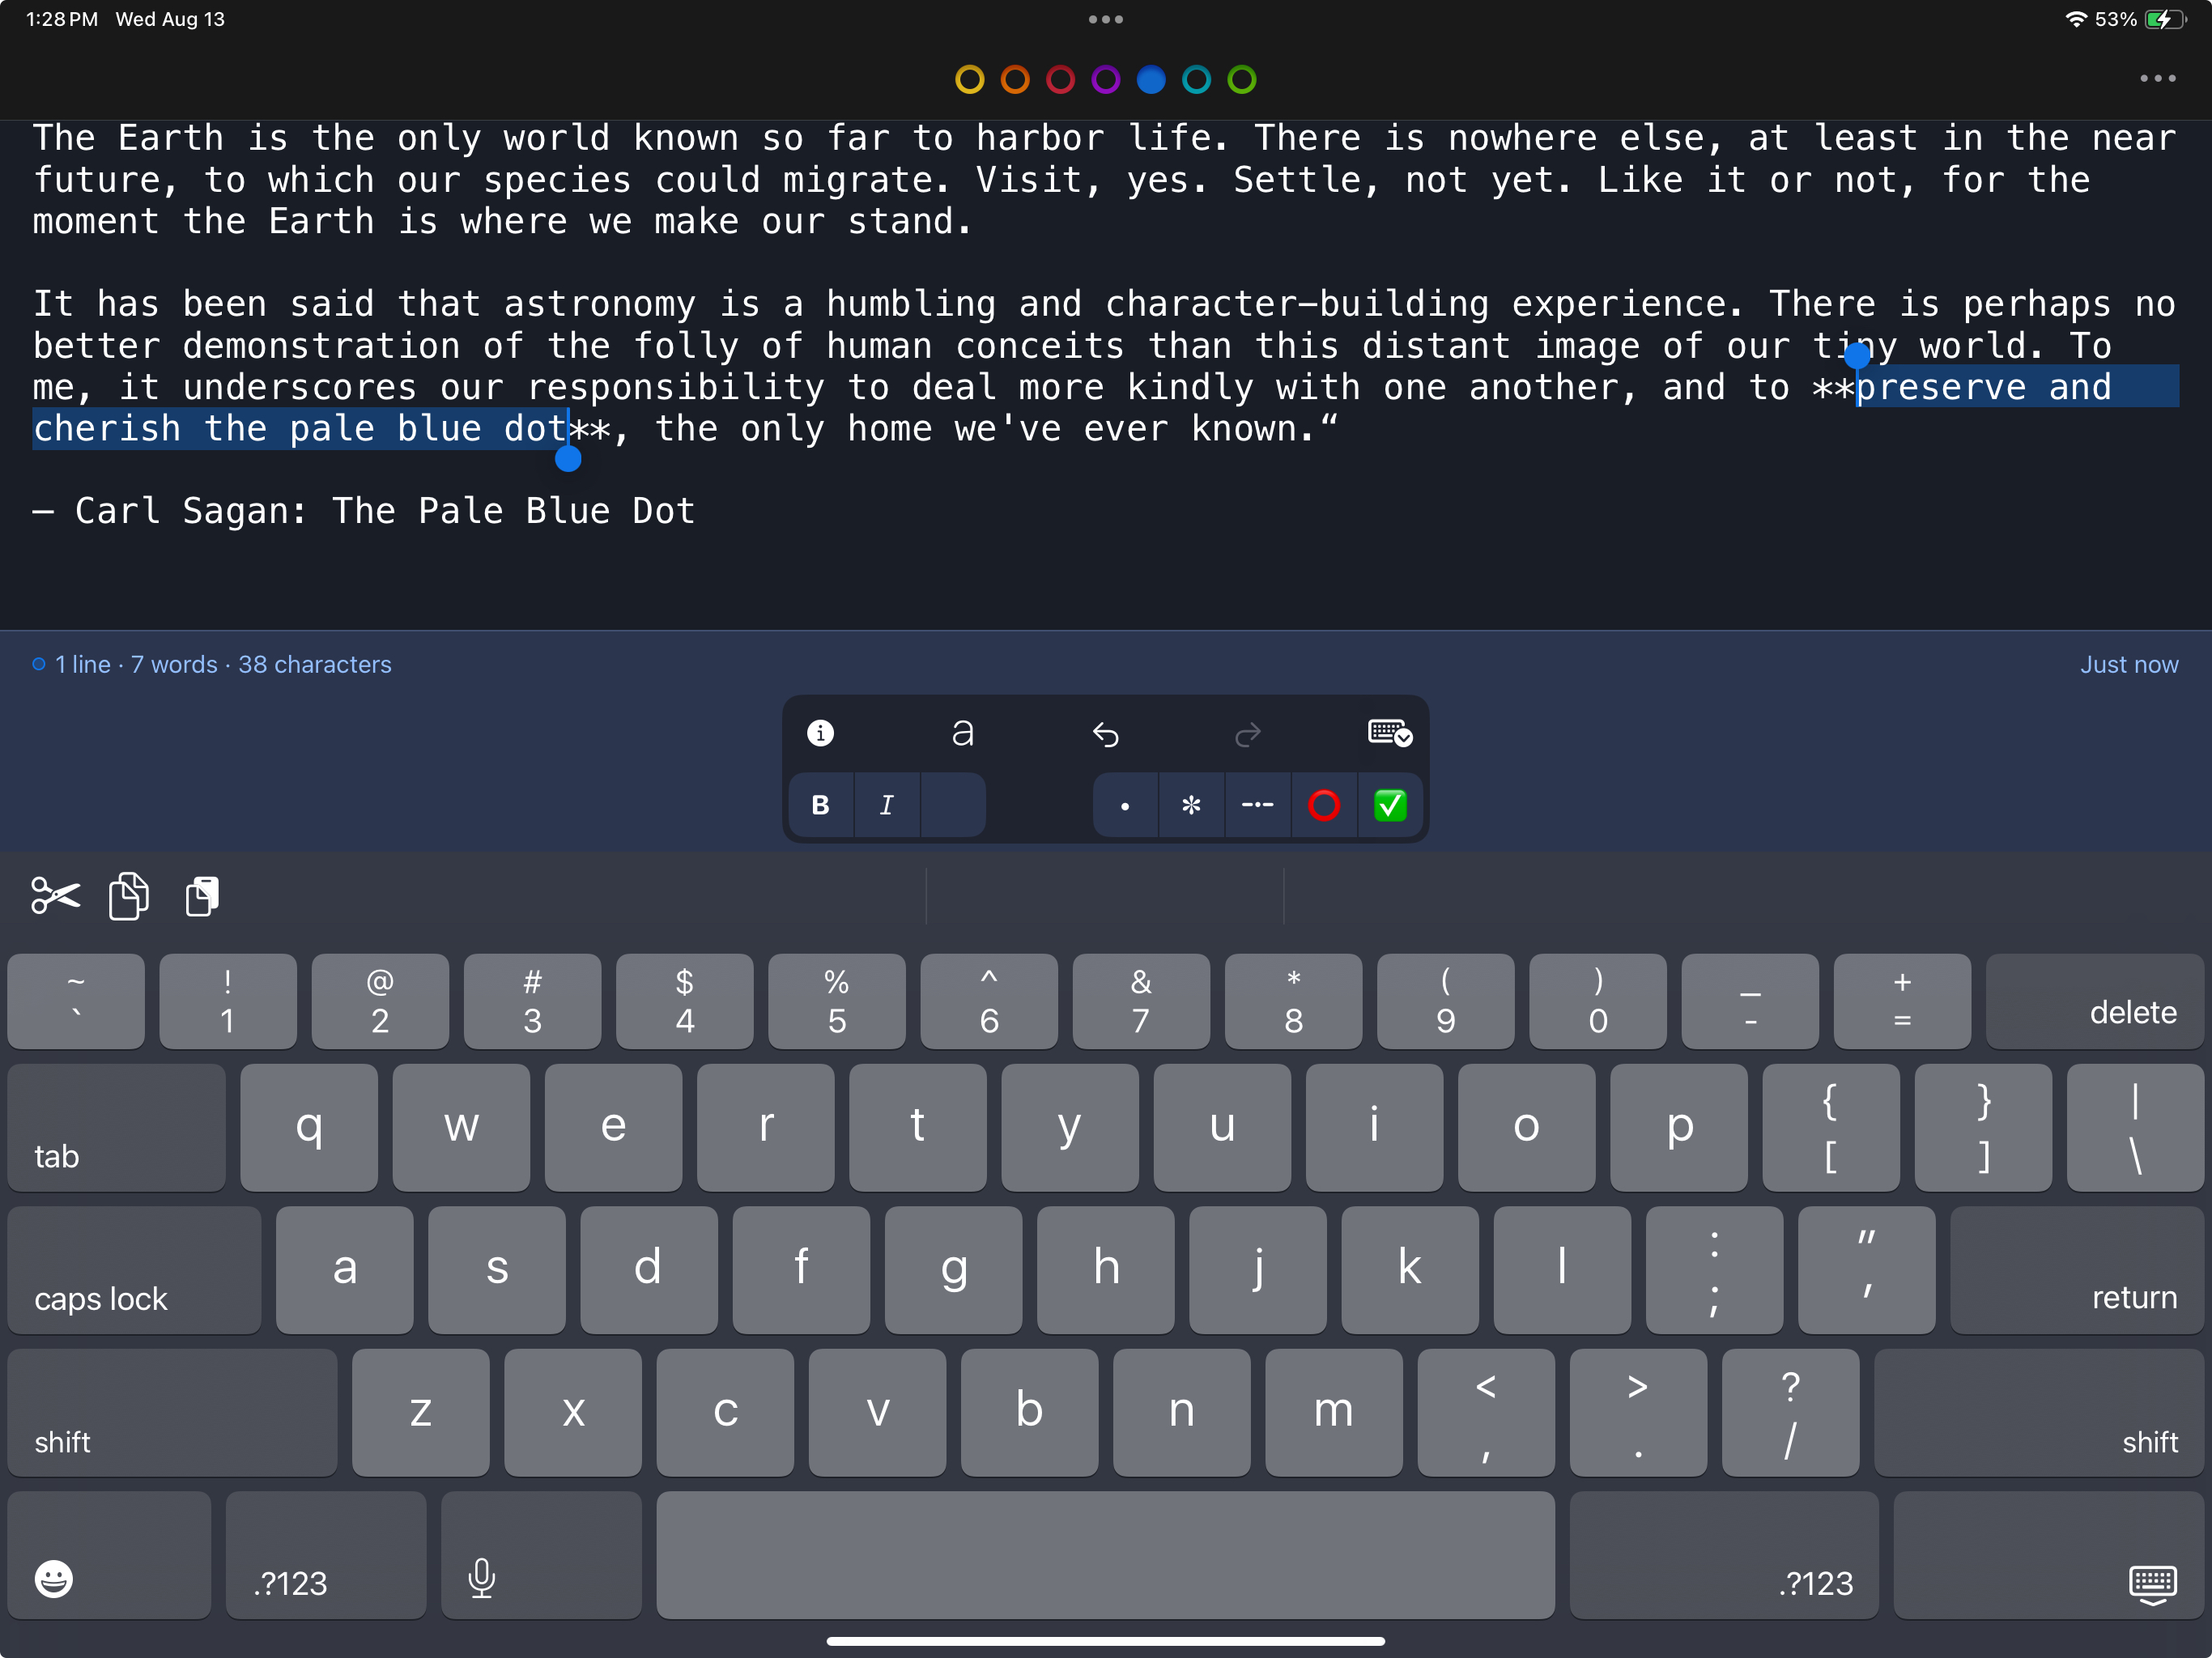Tap the multitasking three-dots at top center
This screenshot has height=1658, width=2212.
point(1105,19)
